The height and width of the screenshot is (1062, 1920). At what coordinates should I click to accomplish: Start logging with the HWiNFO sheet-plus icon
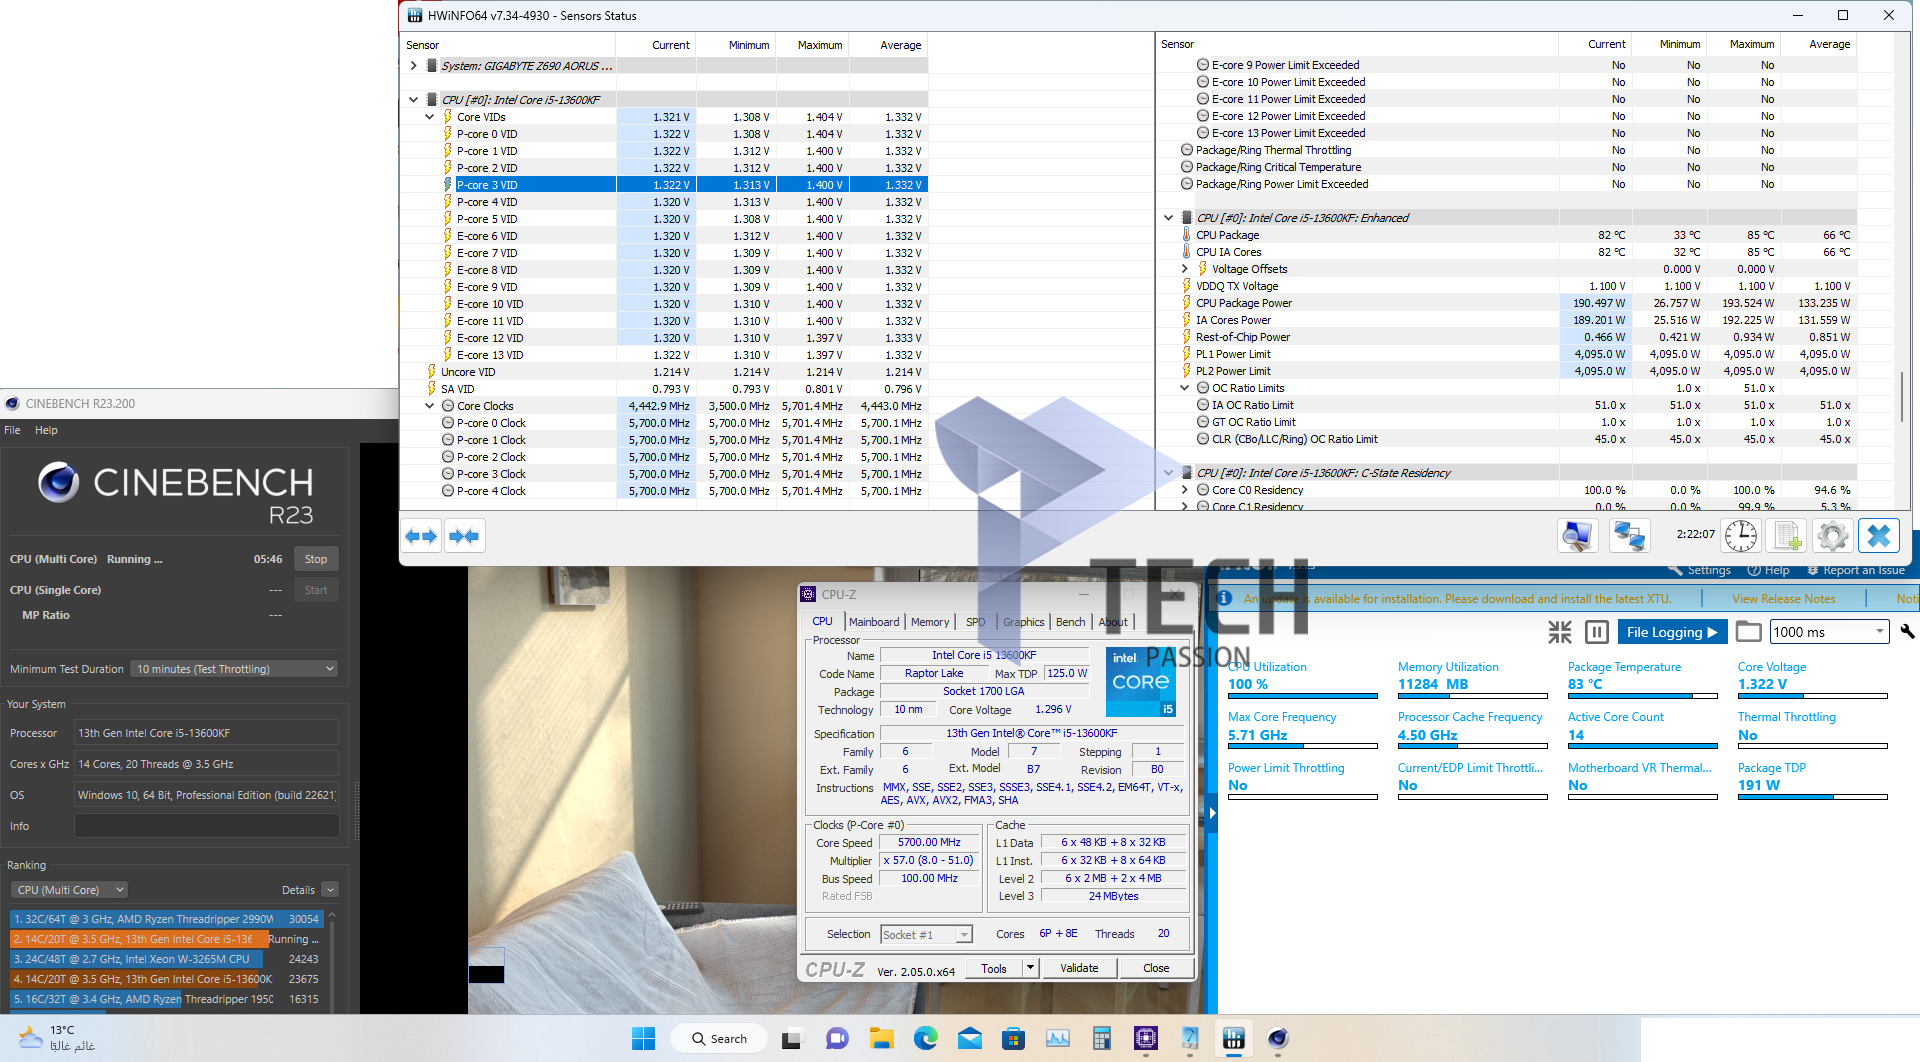click(x=1787, y=537)
